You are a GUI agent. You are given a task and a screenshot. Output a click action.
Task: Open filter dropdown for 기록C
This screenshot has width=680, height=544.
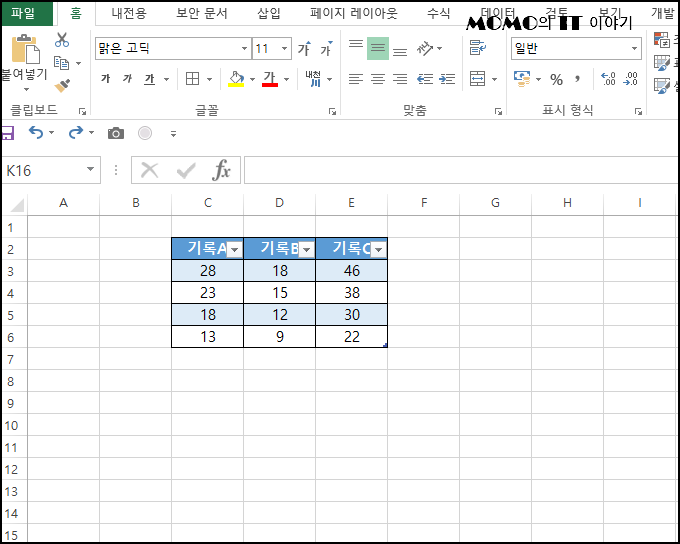click(379, 250)
